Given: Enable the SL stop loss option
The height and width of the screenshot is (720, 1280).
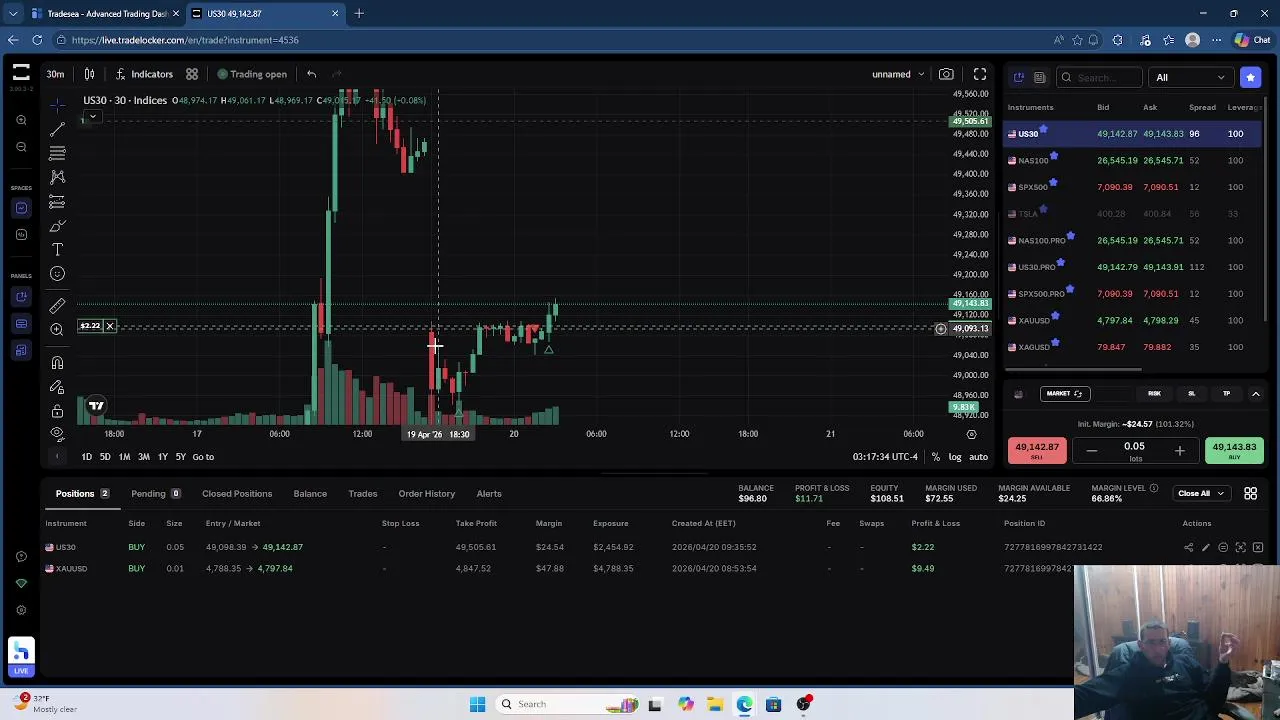Looking at the screenshot, I should pyautogui.click(x=1191, y=394).
